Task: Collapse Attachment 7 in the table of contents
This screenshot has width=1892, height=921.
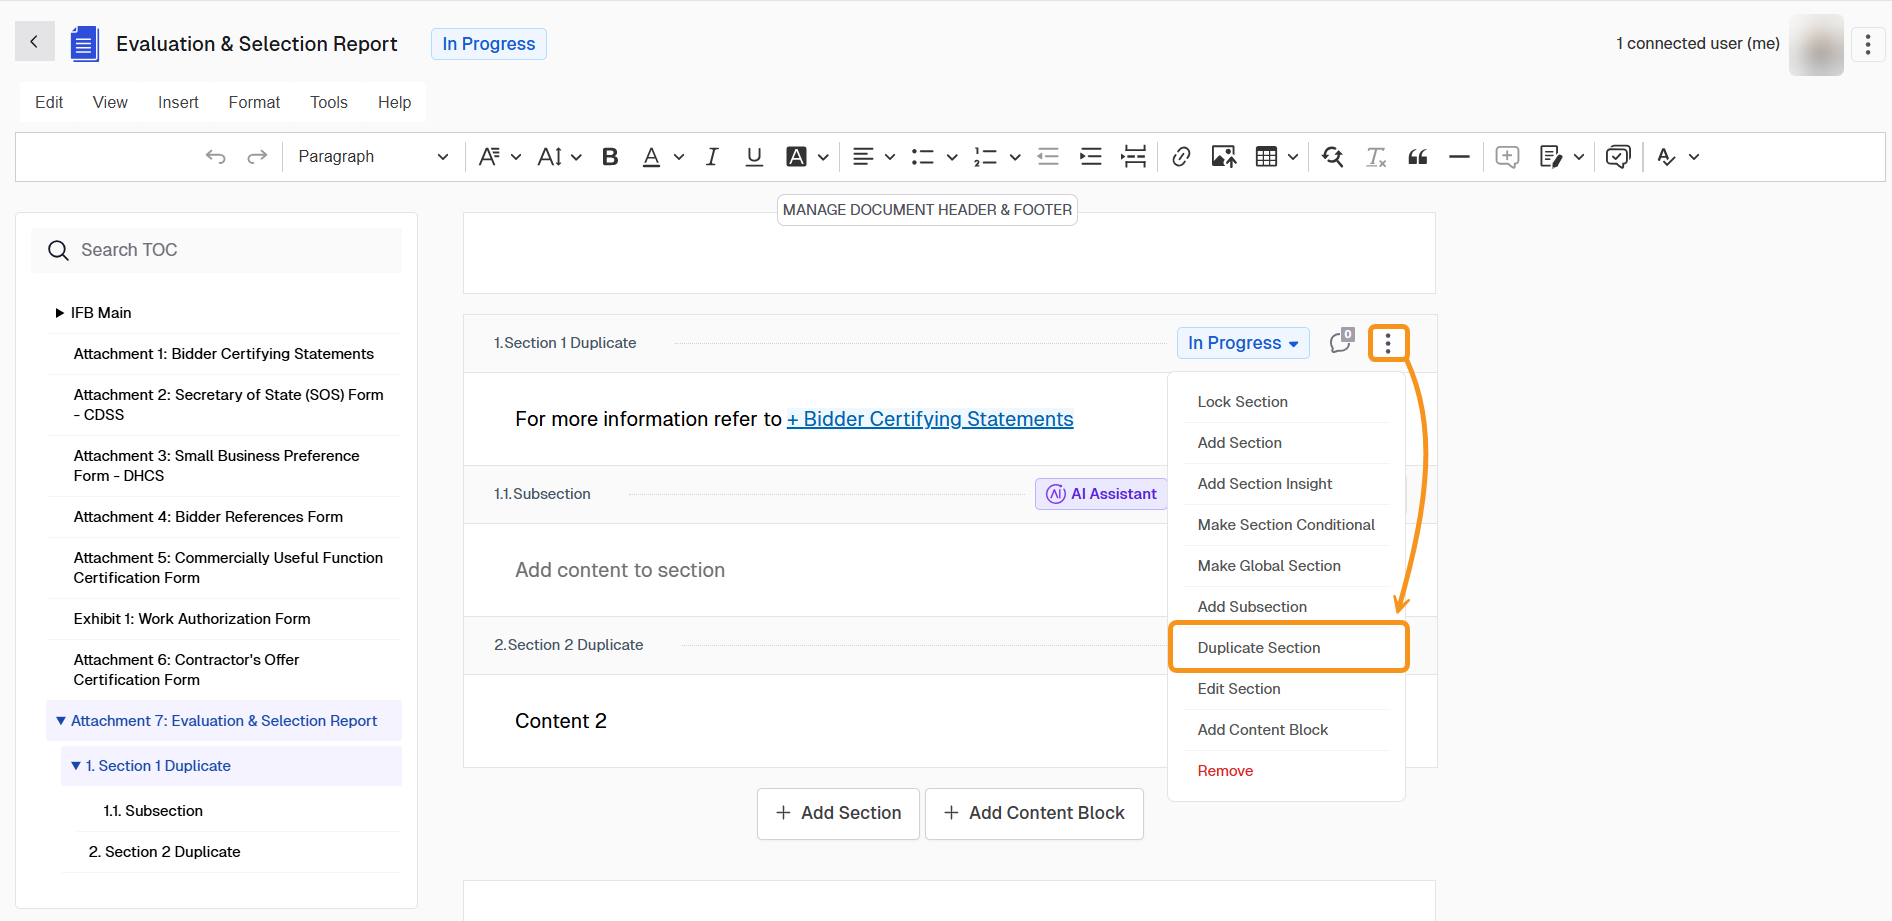Action: [x=61, y=721]
